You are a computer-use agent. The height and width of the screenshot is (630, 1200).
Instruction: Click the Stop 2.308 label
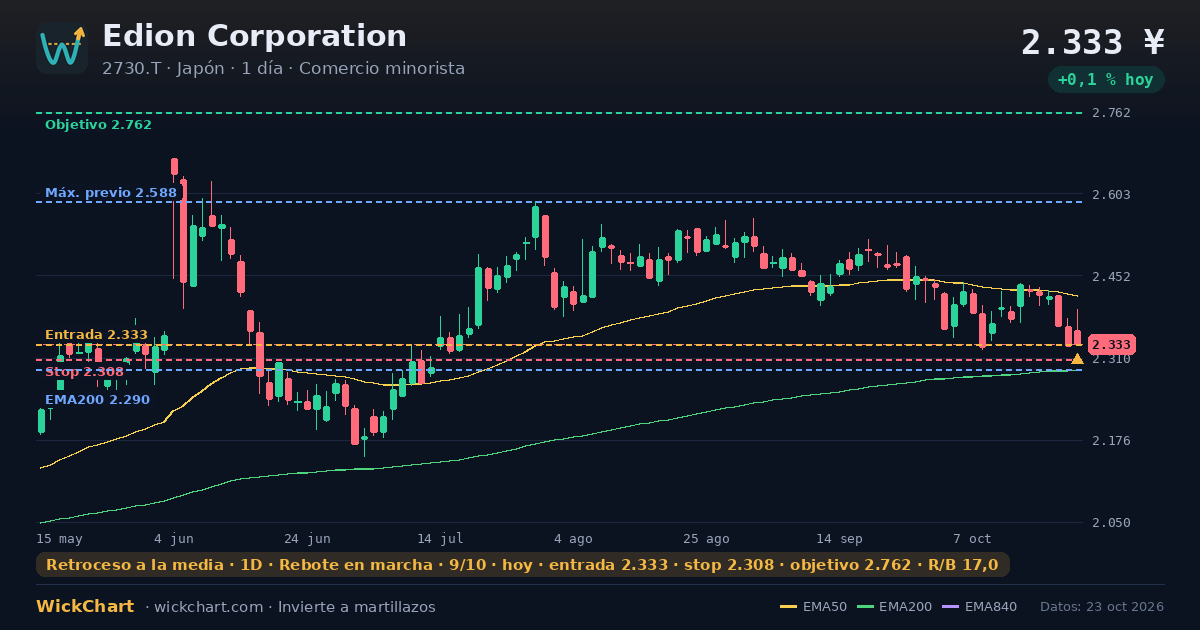click(x=85, y=372)
